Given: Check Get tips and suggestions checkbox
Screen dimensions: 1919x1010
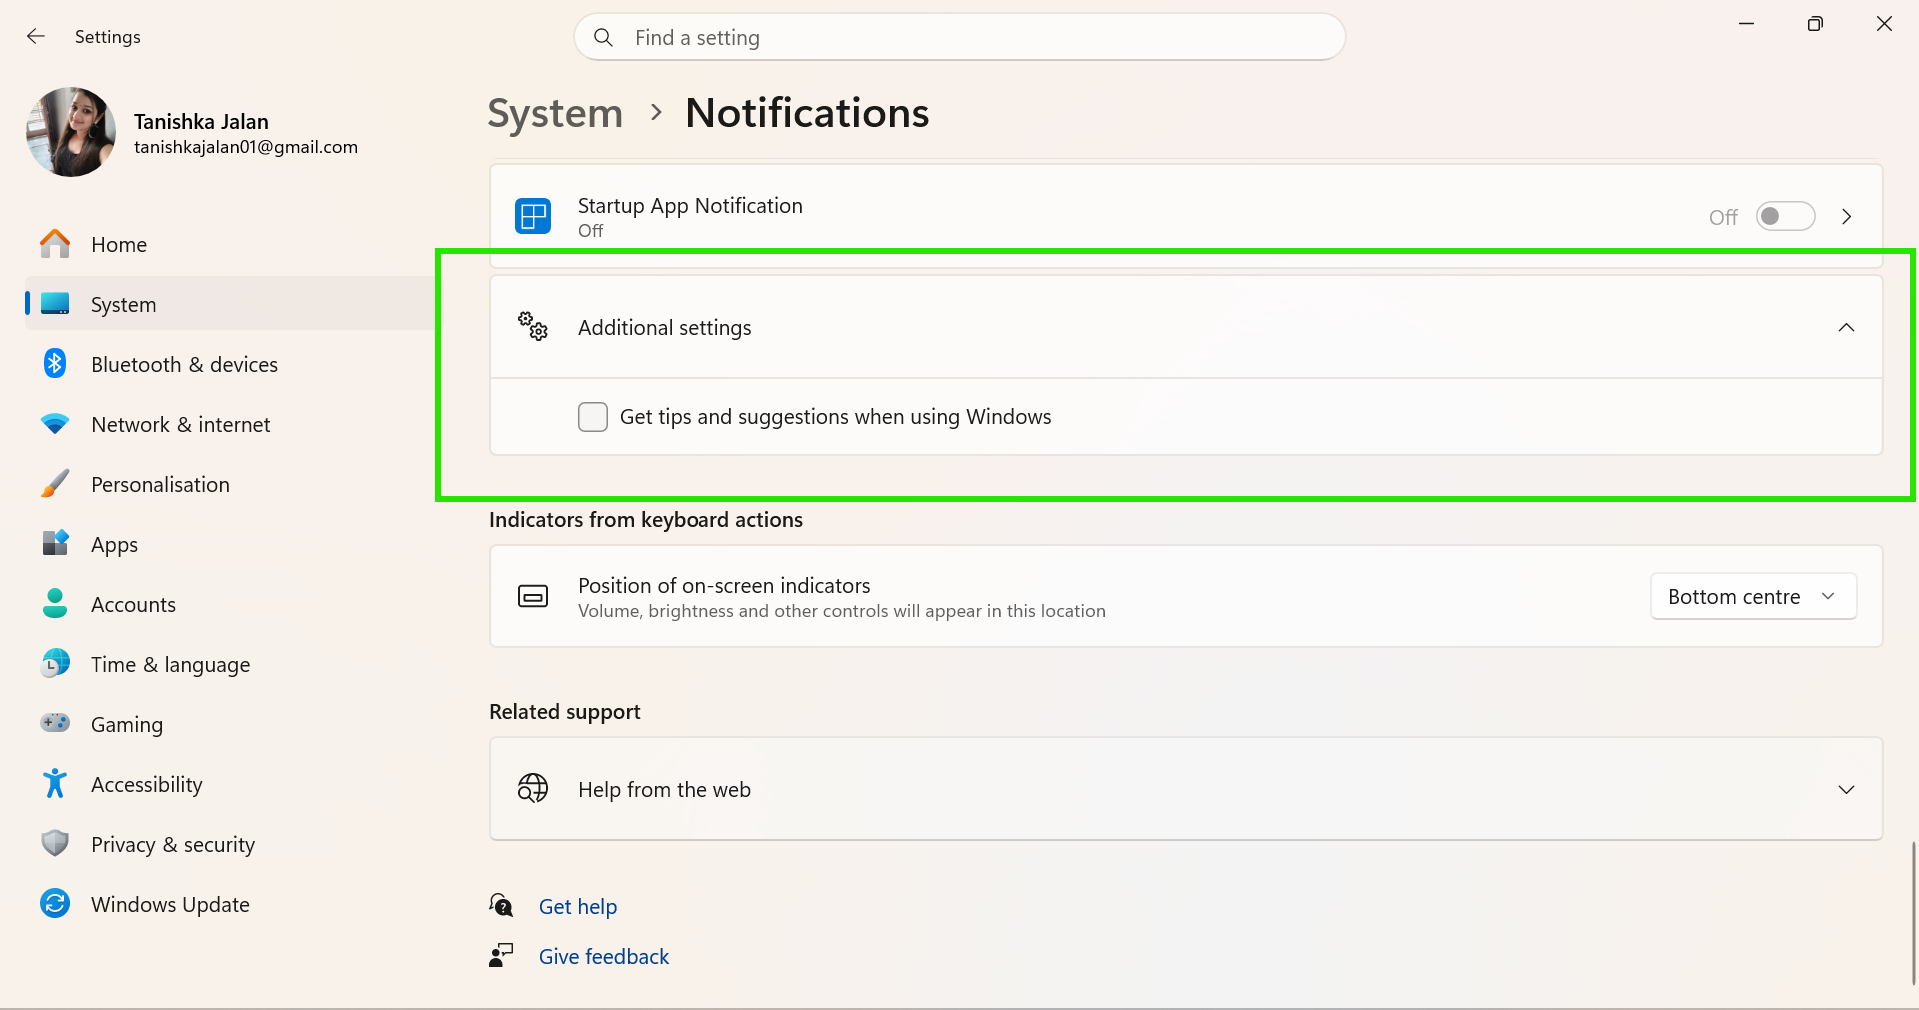Looking at the screenshot, I should coord(593,416).
